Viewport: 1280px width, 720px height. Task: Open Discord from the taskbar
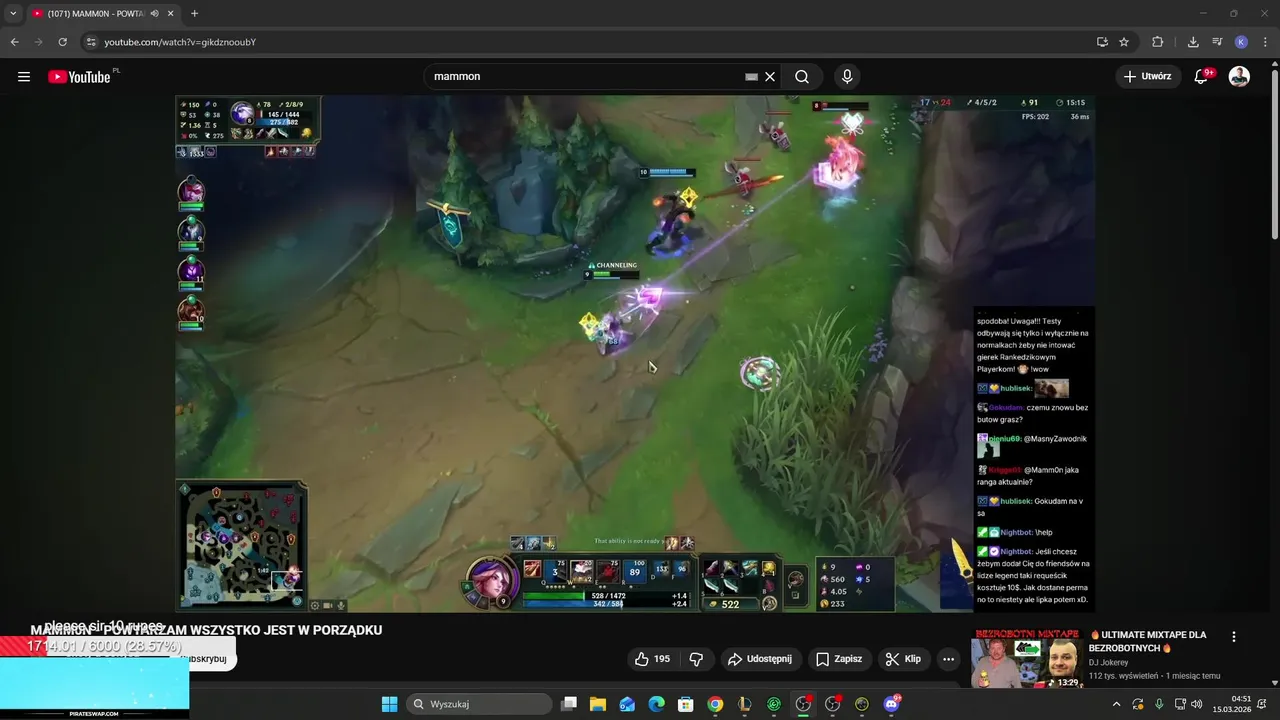[x=891, y=704]
